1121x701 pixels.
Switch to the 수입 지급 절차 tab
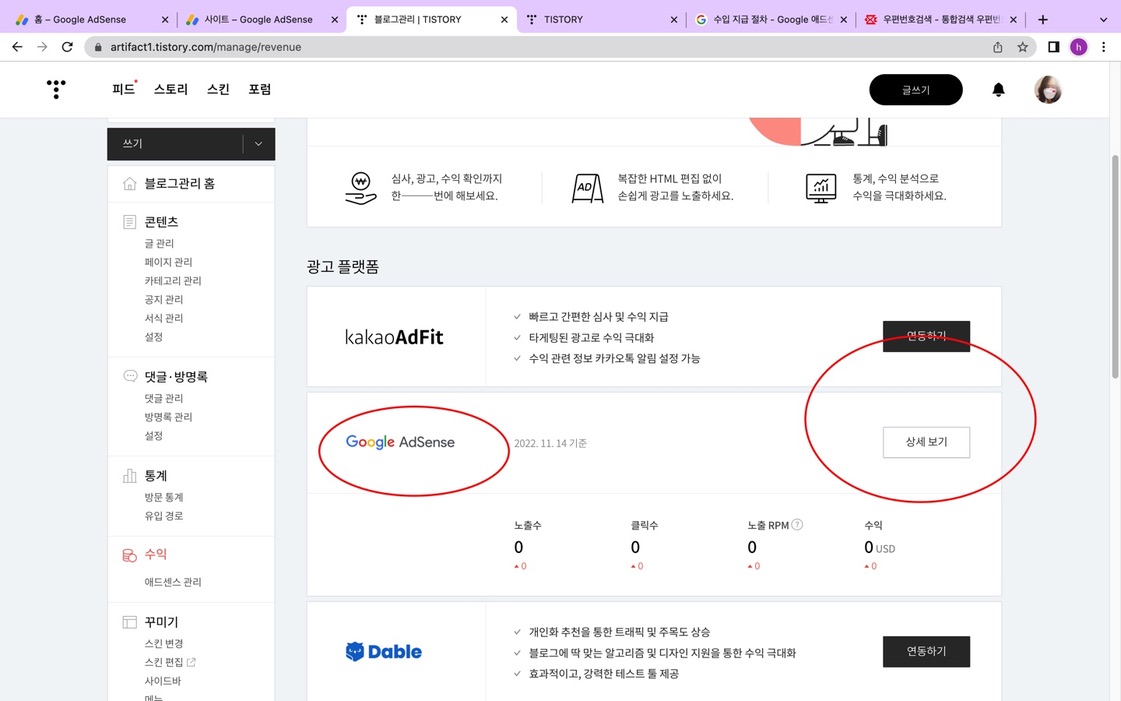point(771,19)
